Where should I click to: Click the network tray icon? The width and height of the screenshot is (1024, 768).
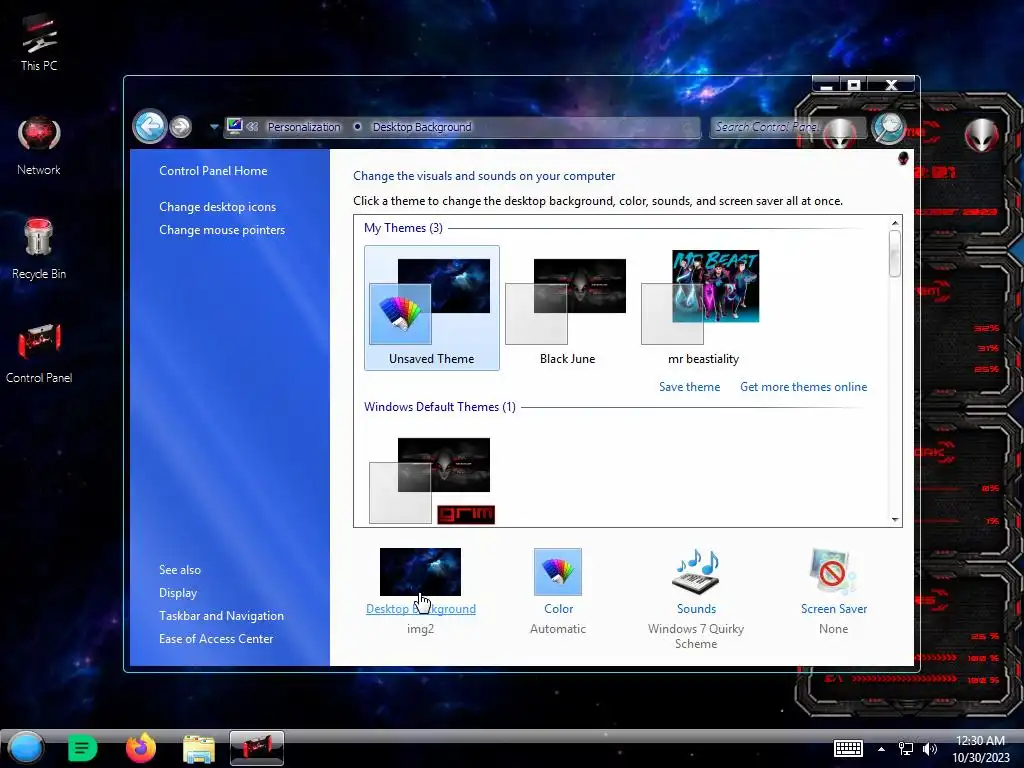[x=905, y=749]
